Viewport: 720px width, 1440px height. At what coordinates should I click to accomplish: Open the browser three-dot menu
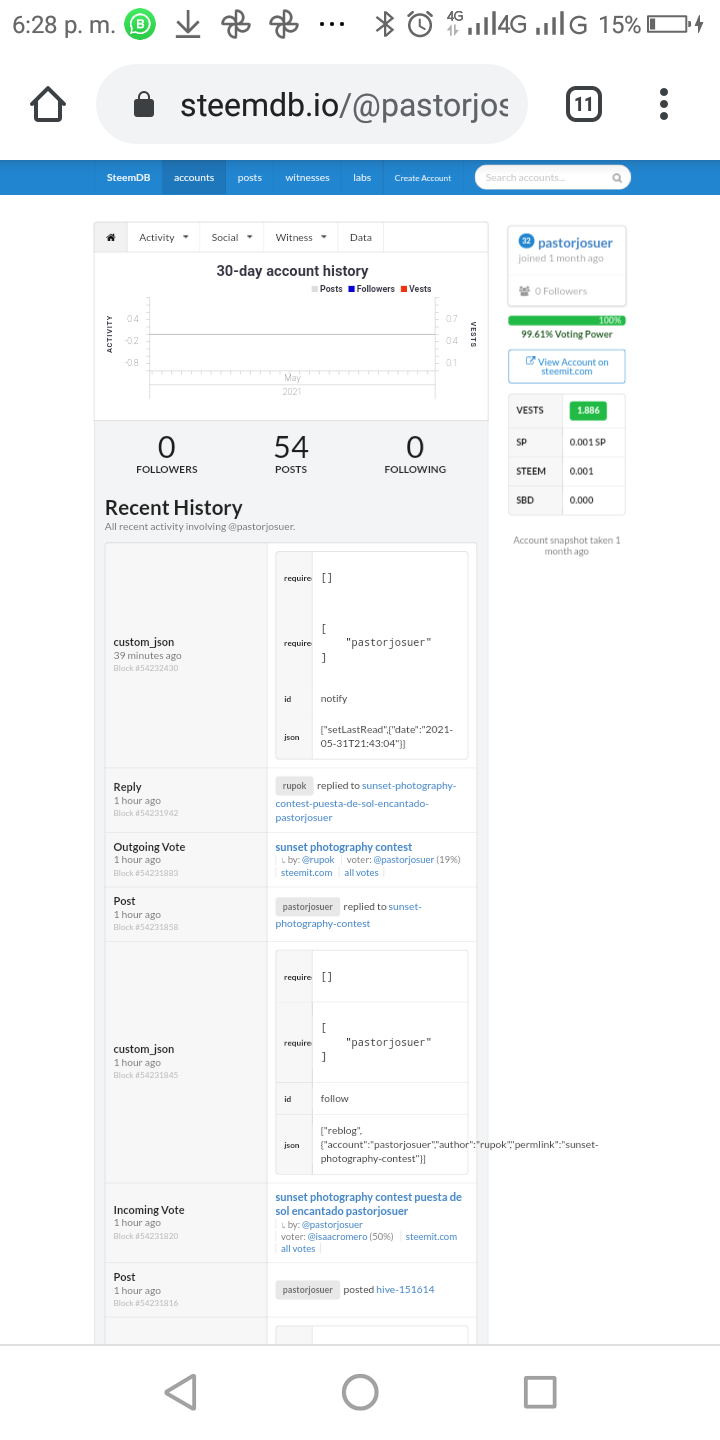click(x=664, y=104)
